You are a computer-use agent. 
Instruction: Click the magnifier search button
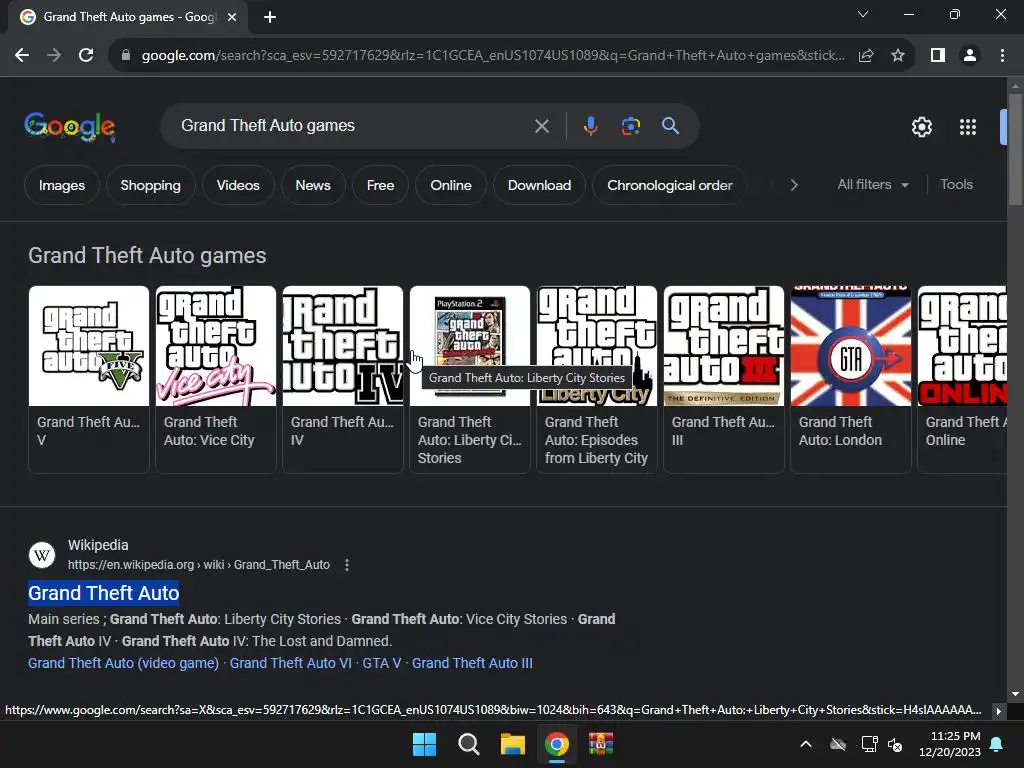pyautogui.click(x=671, y=126)
